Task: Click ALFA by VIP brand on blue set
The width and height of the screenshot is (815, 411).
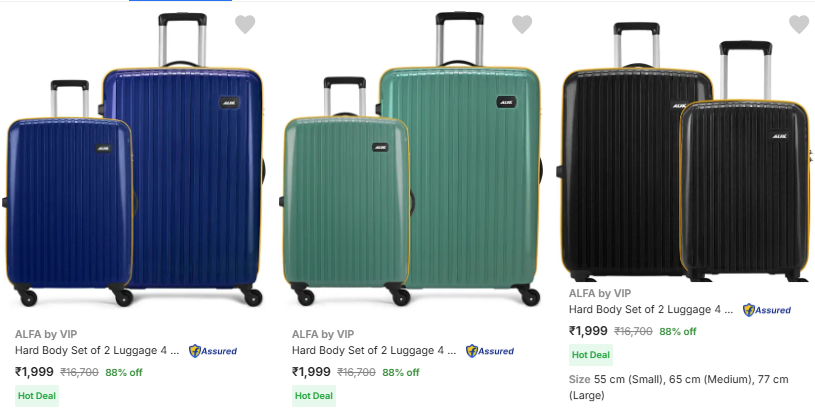Action: (x=46, y=334)
